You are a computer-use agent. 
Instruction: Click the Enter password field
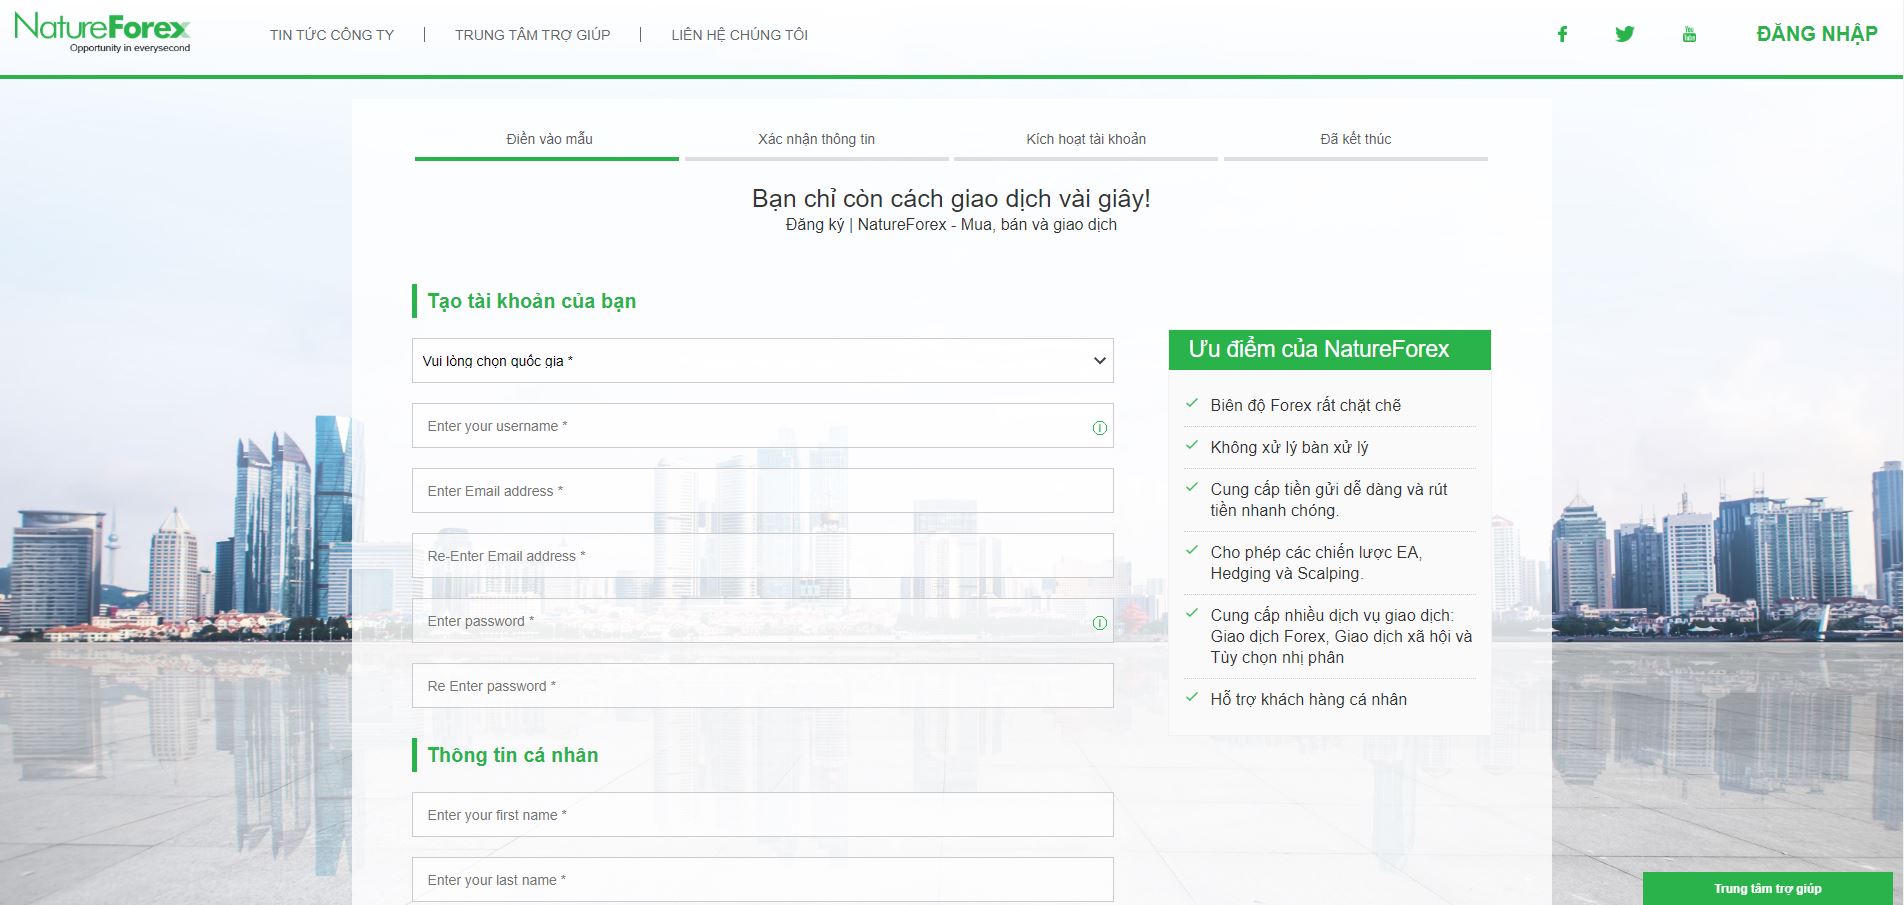pos(763,621)
